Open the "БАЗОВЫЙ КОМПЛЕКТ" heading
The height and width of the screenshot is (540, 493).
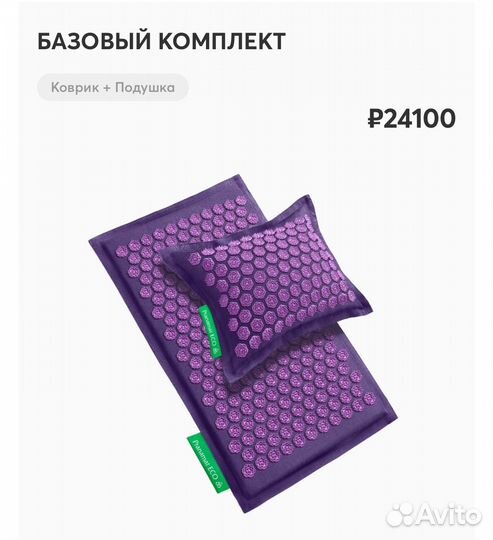click(161, 41)
